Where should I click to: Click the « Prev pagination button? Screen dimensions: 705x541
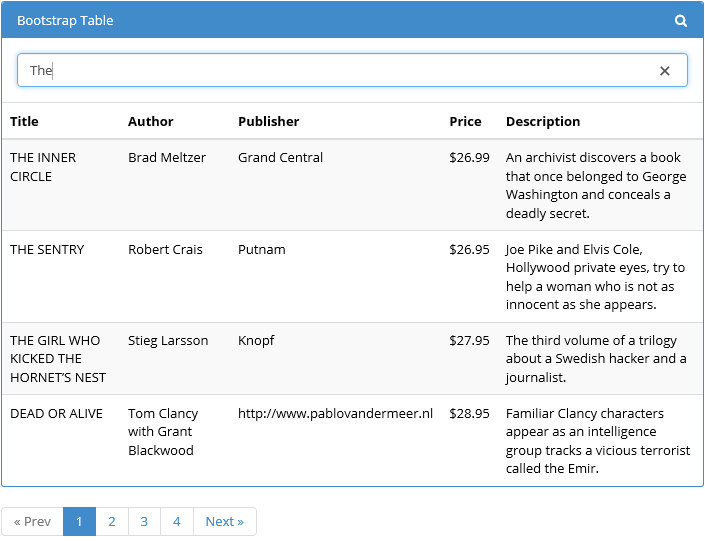(32, 521)
